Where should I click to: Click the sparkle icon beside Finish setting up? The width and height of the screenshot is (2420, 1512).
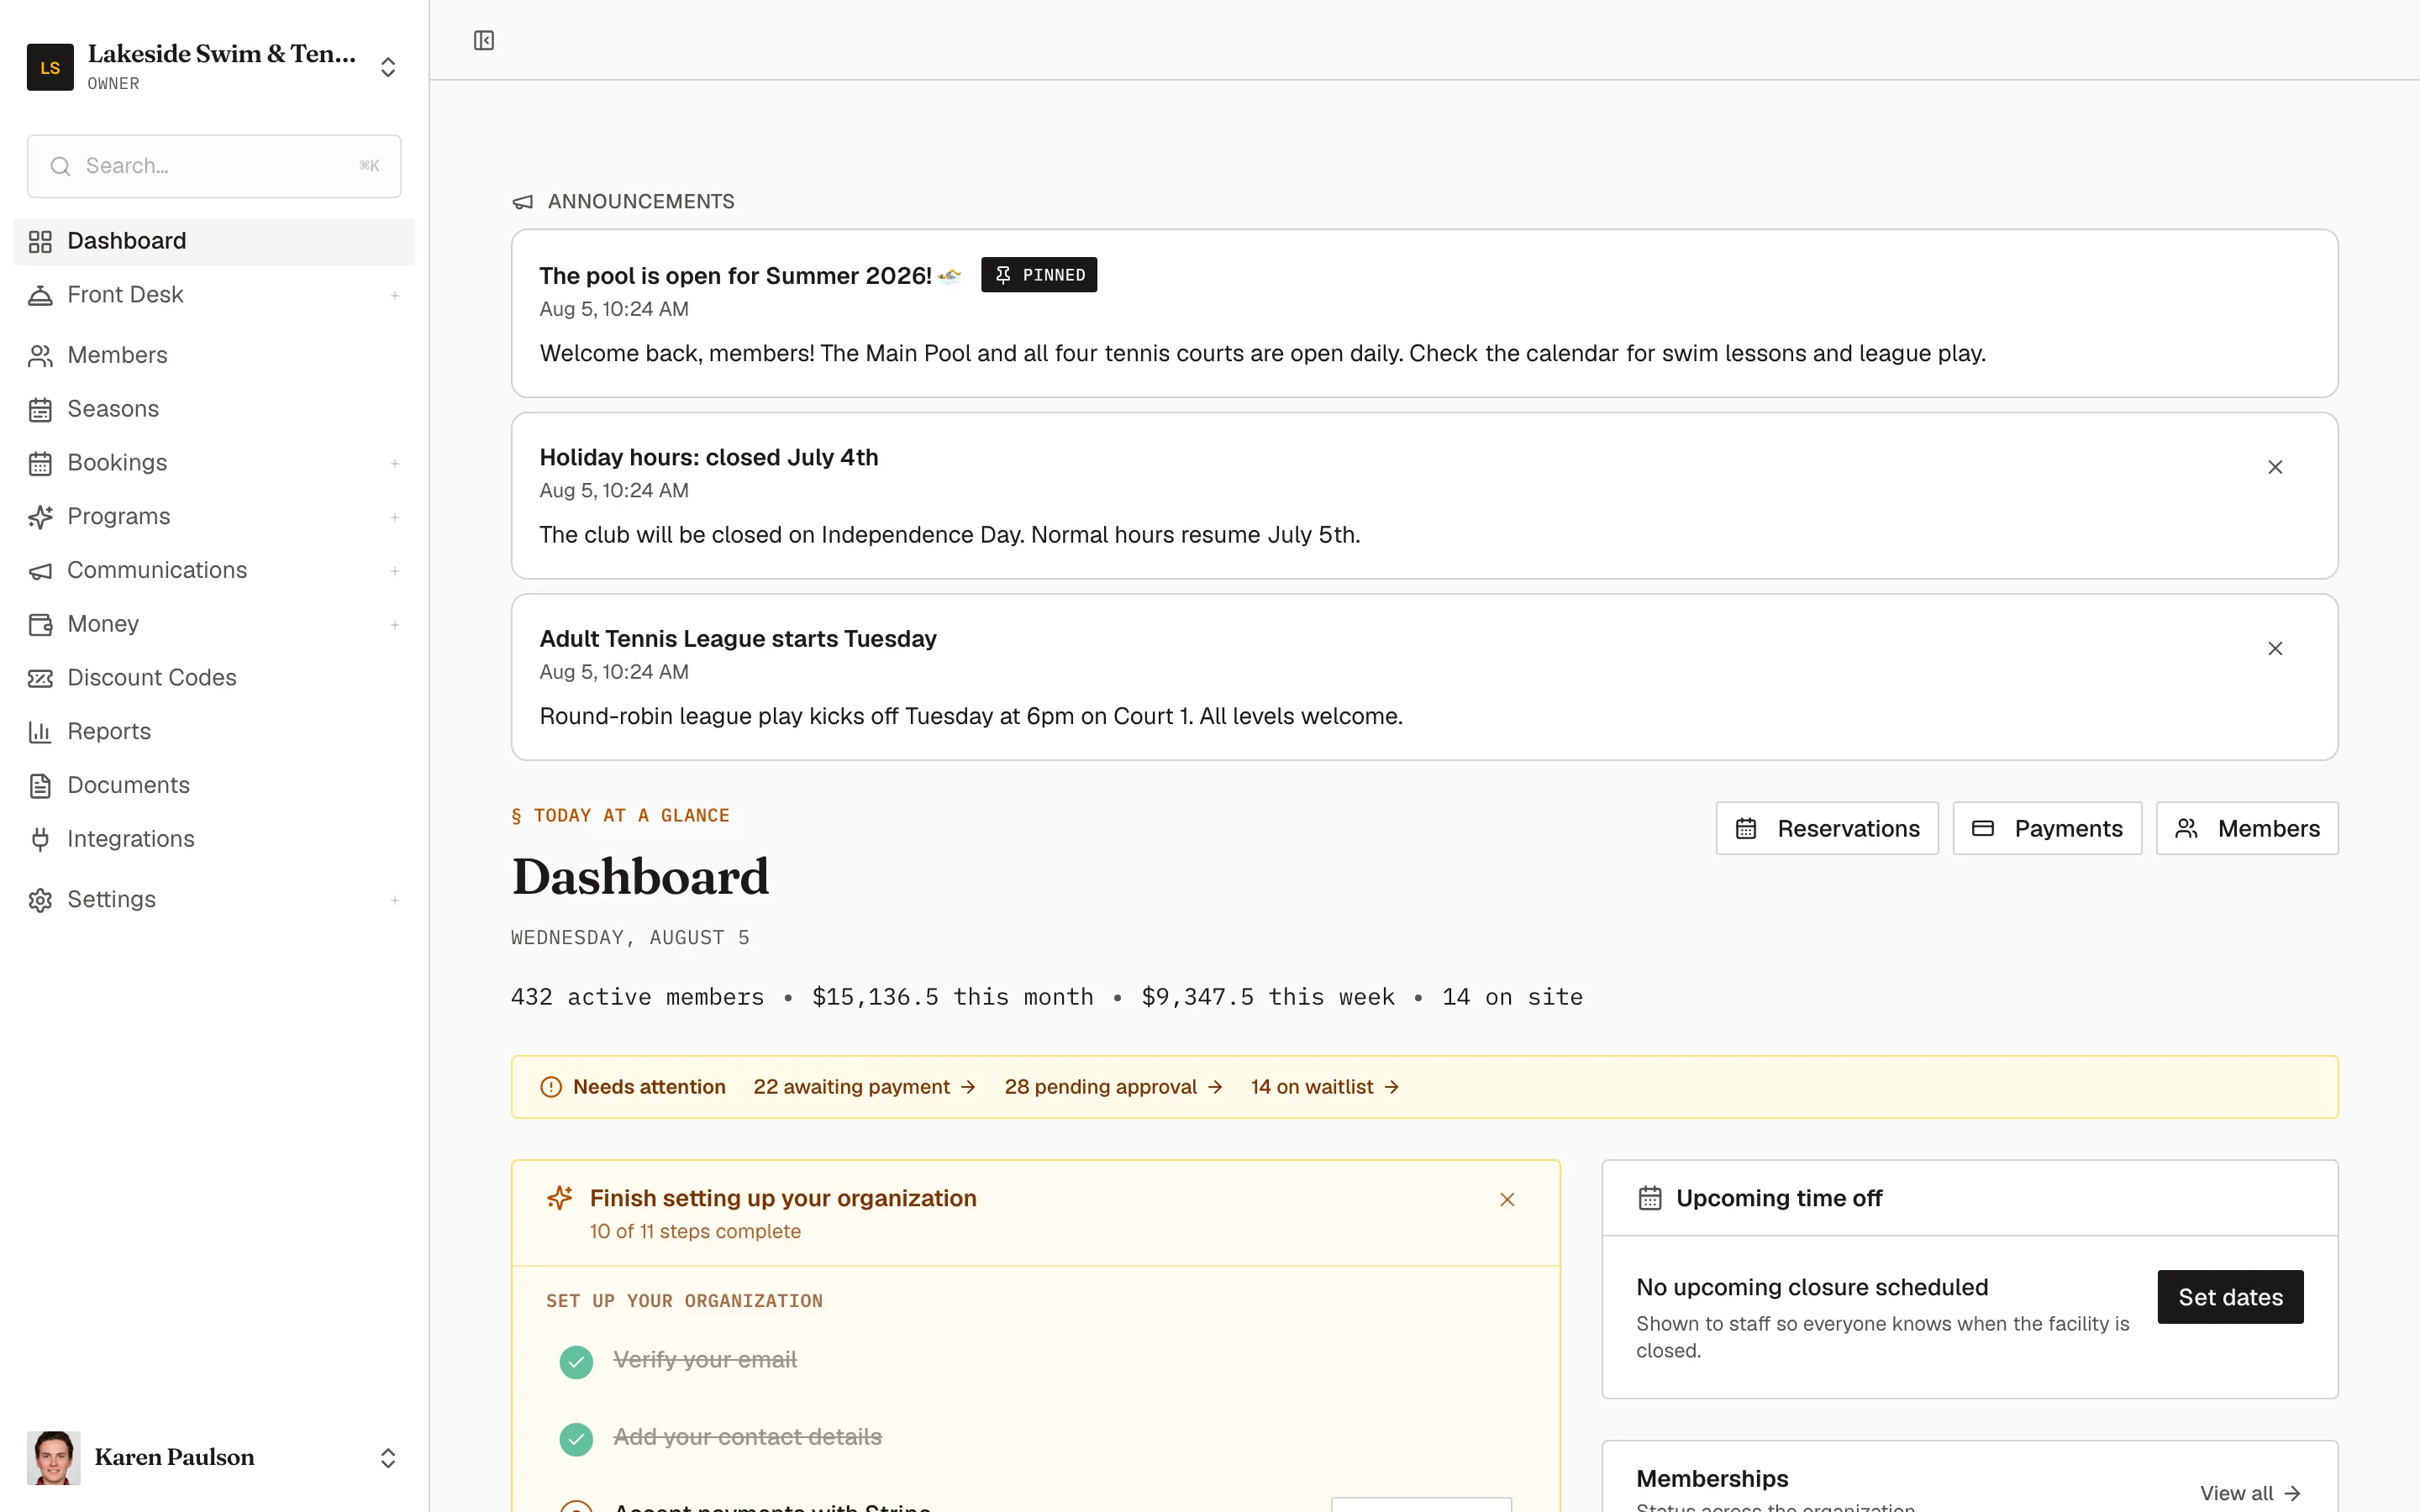tap(560, 1198)
